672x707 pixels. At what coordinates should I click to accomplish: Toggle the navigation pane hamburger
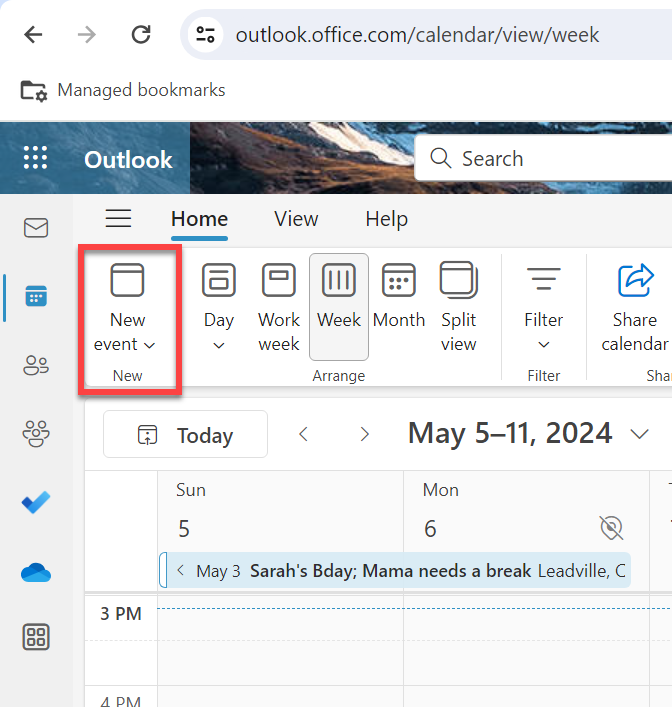[119, 219]
